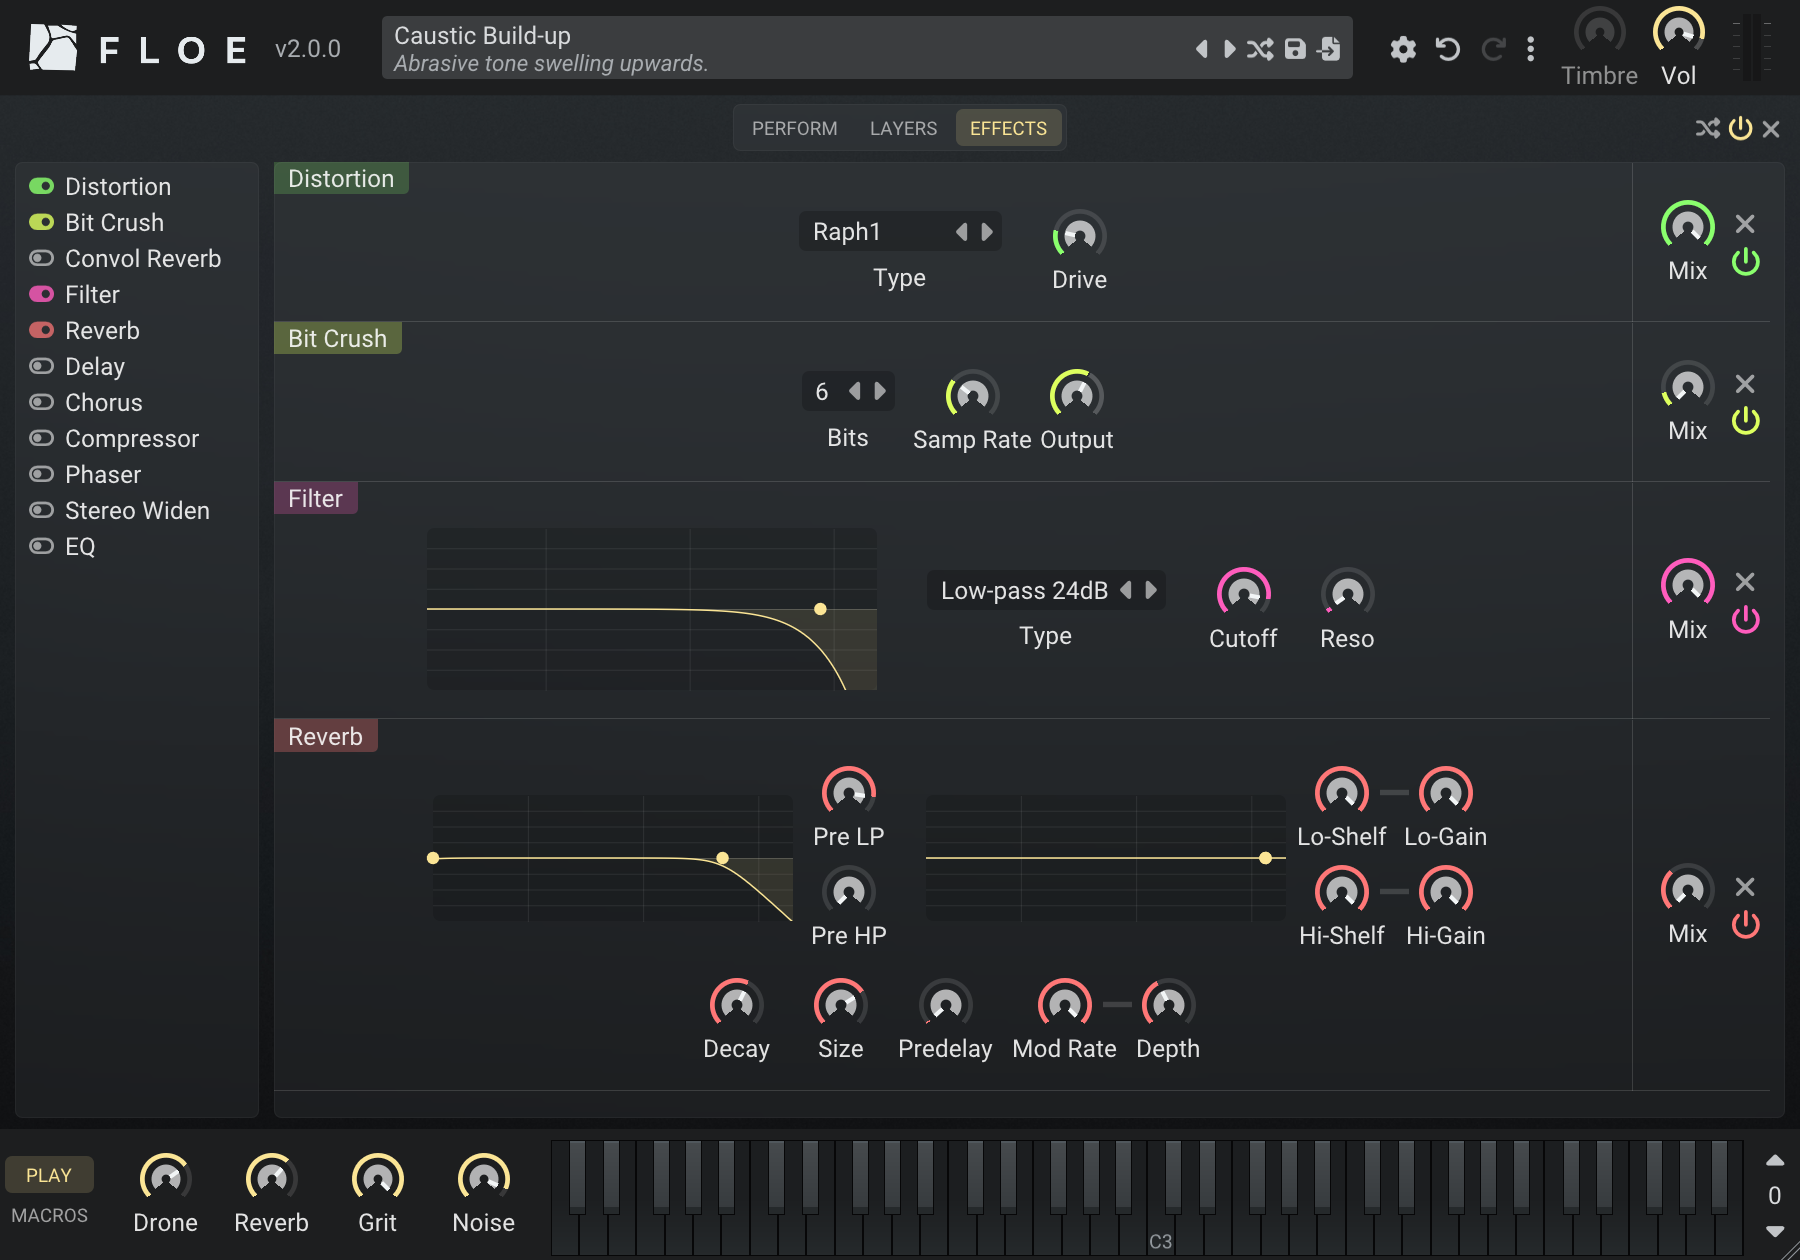Load the previous preset with left arrow
This screenshot has height=1260, width=1800.
click(1201, 48)
